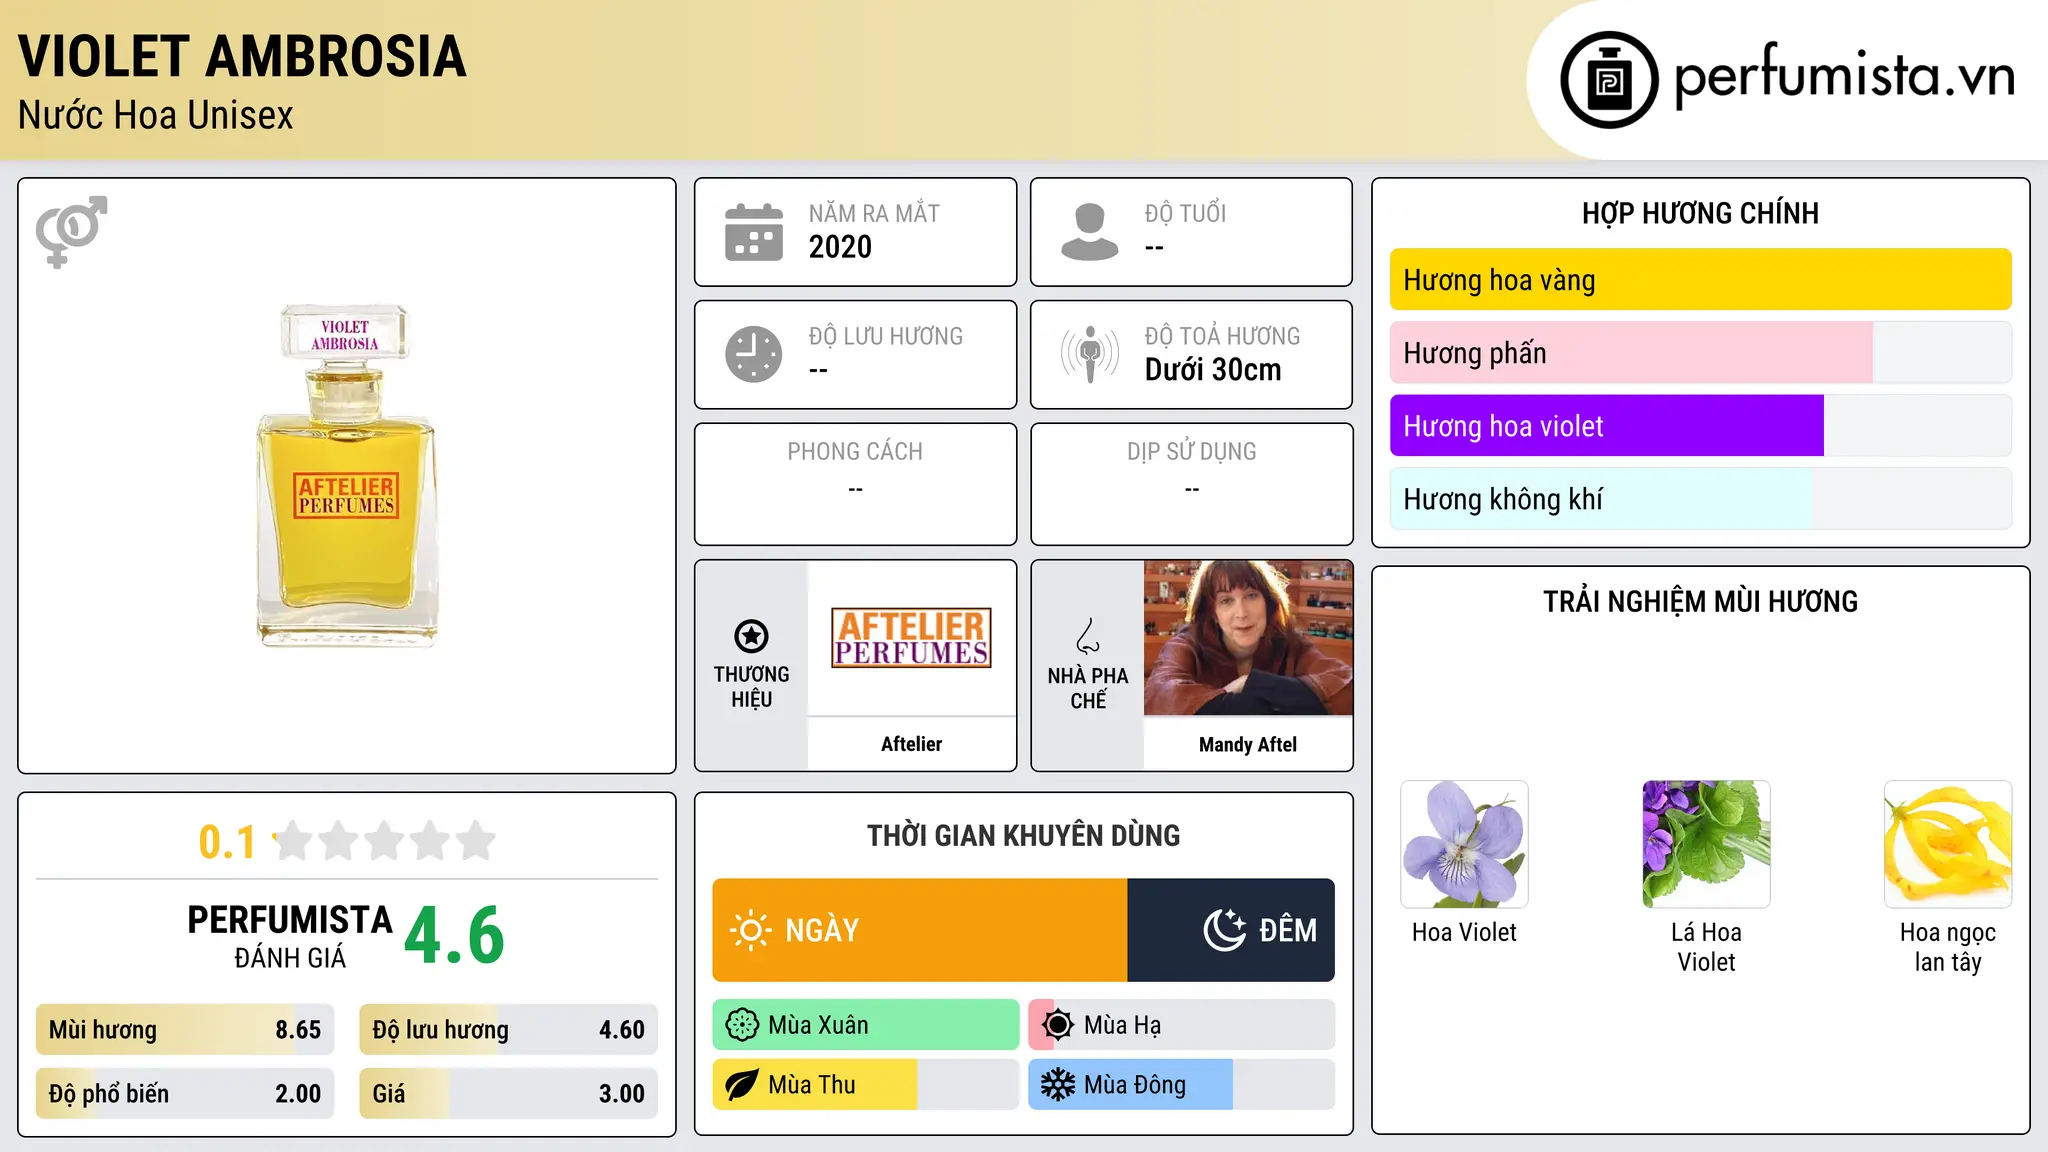The height and width of the screenshot is (1152, 2048).
Task: Click the Aftelier brand name link
Action: click(911, 744)
